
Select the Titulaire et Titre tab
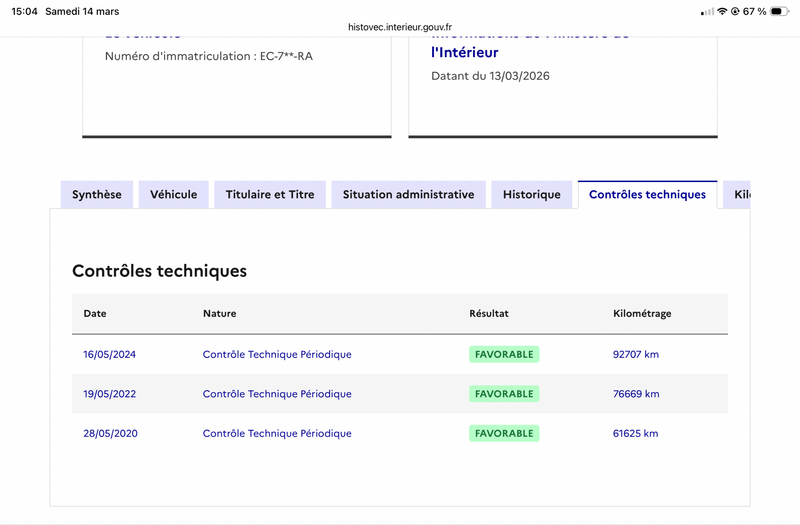coord(270,194)
